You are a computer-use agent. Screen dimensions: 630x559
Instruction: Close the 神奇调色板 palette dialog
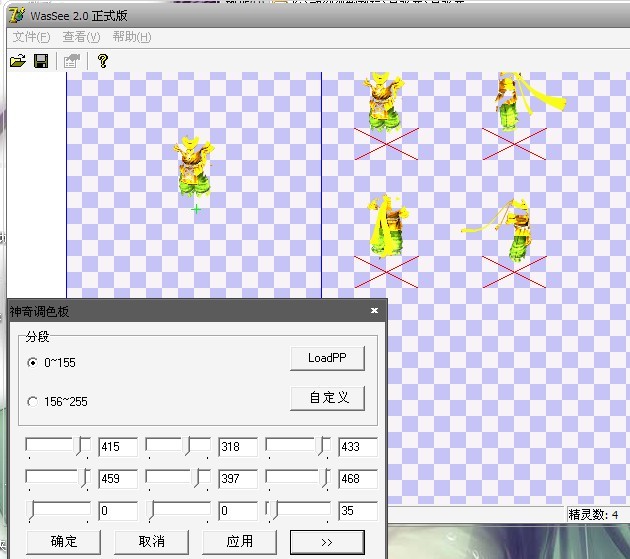pos(374,311)
